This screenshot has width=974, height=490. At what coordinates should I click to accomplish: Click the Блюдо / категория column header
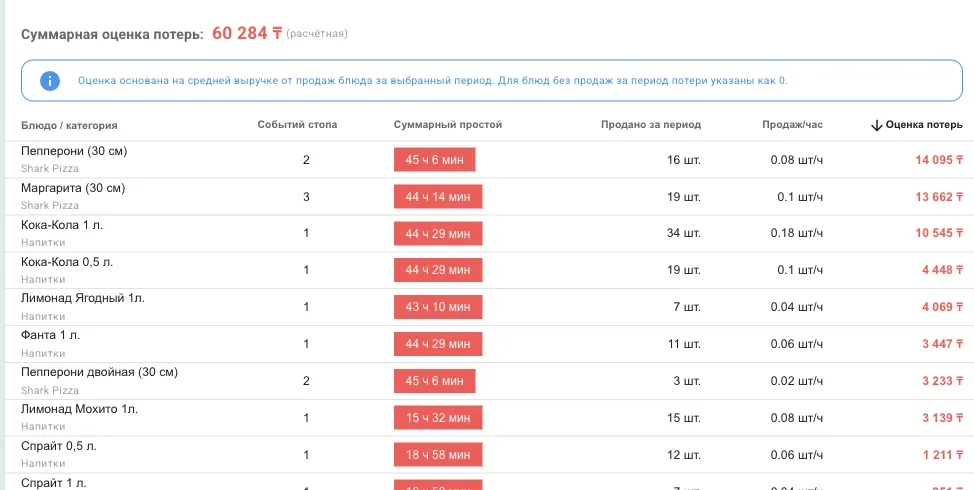(x=70, y=125)
